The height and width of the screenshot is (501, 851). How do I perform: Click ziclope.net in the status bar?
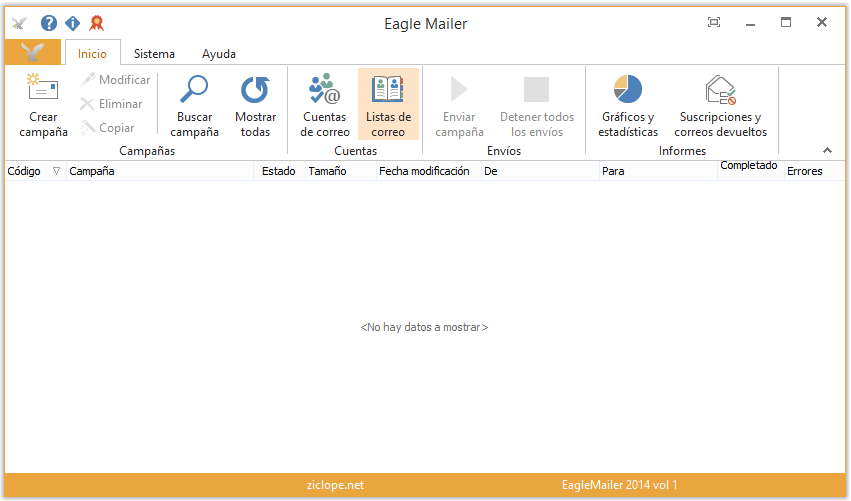335,485
